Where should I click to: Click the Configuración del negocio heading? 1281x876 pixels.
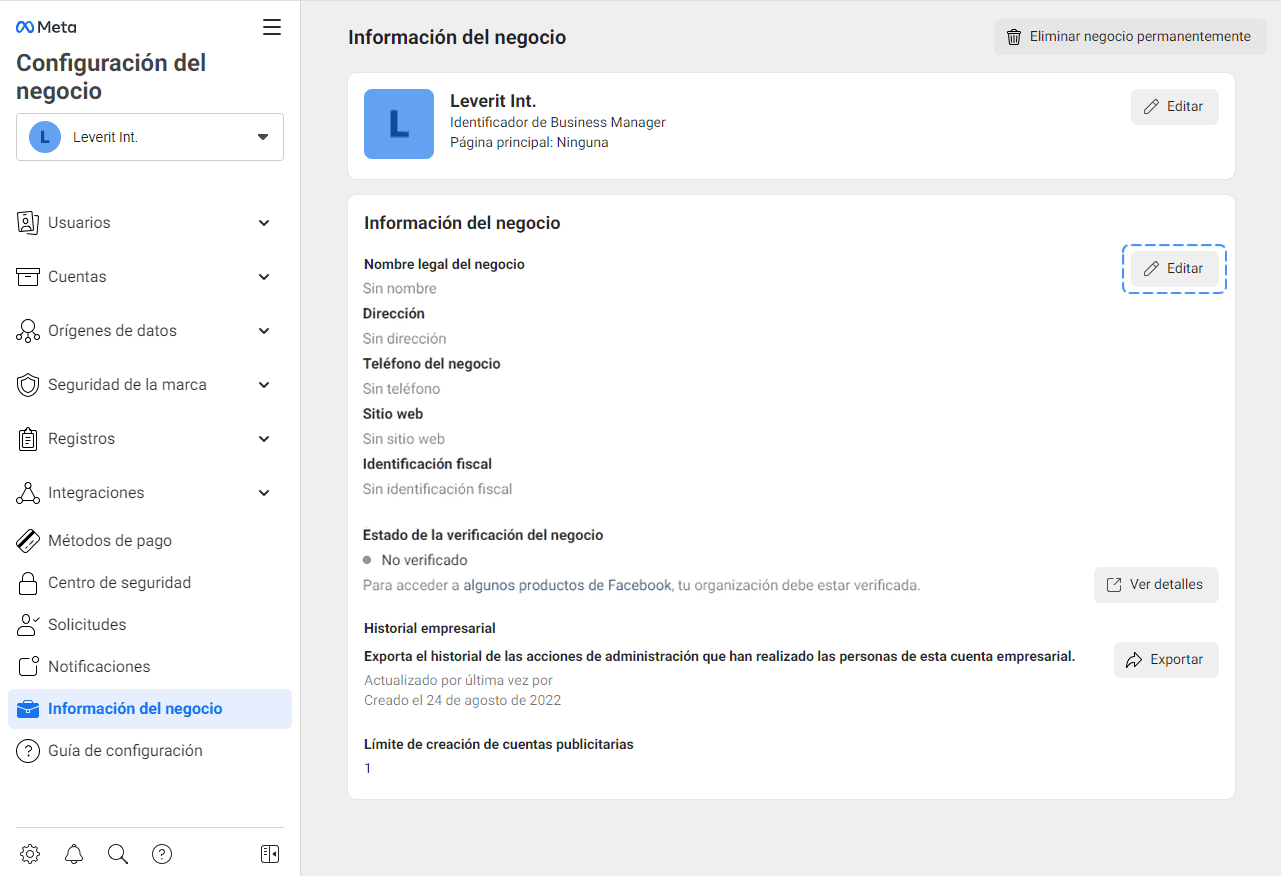pos(111,77)
